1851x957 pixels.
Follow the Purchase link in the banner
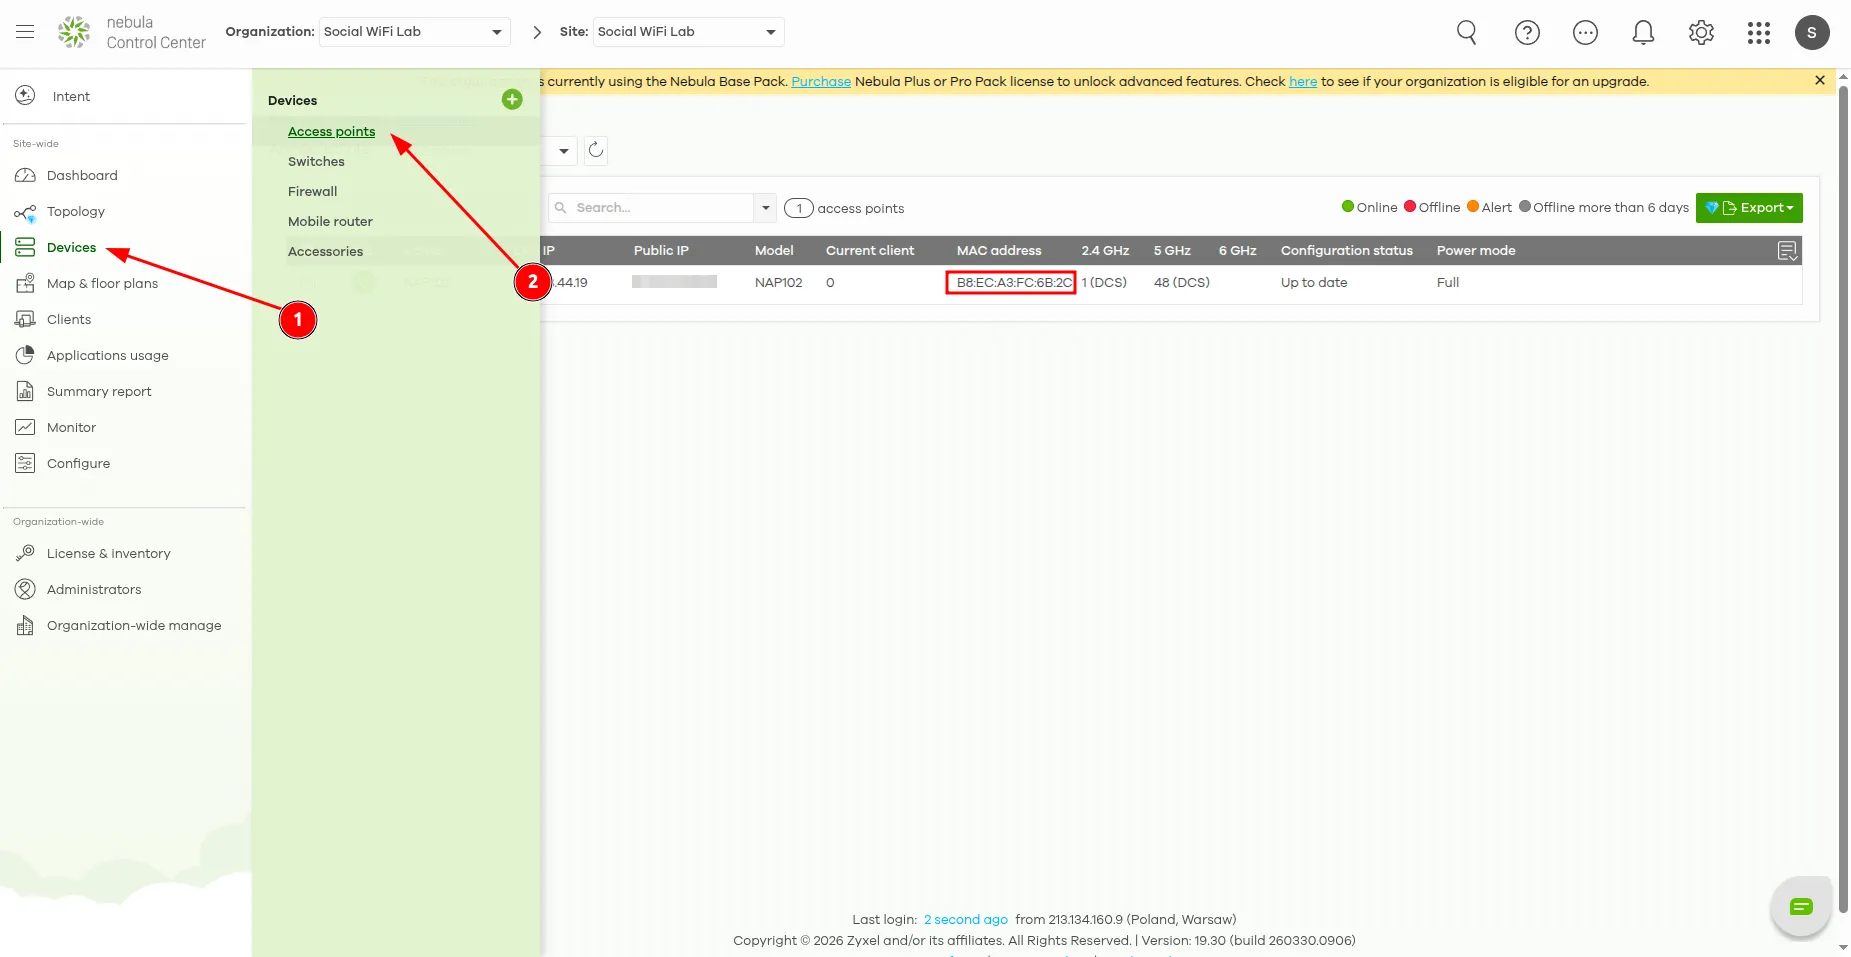[821, 81]
